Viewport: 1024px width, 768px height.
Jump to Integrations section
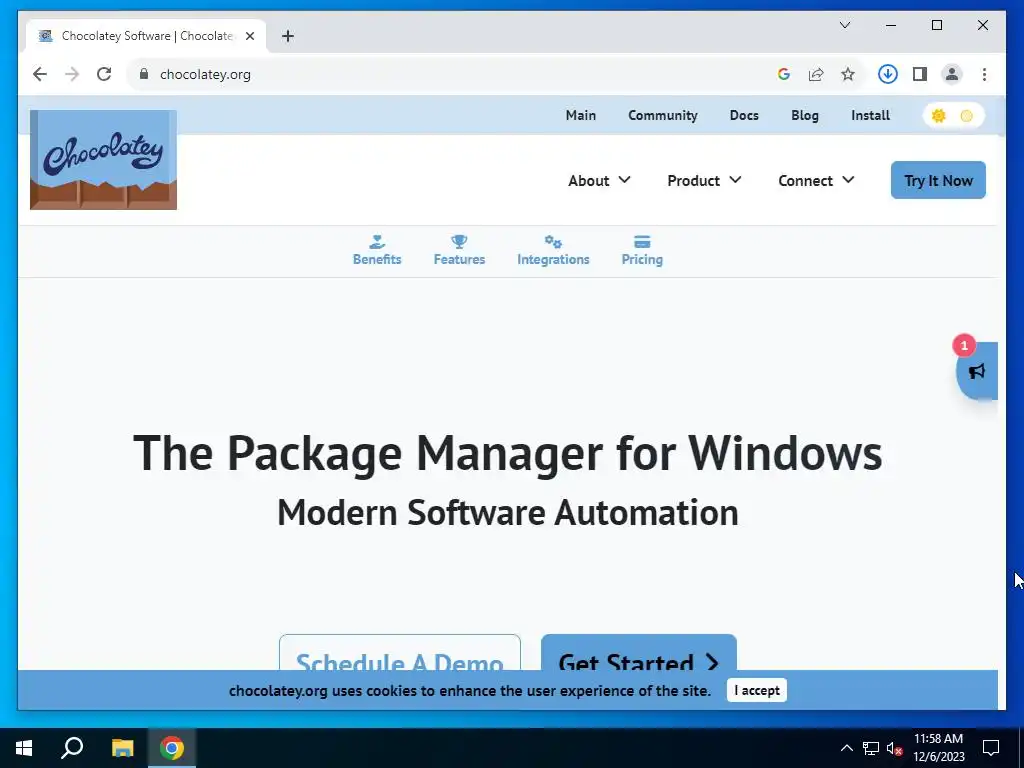coord(553,251)
